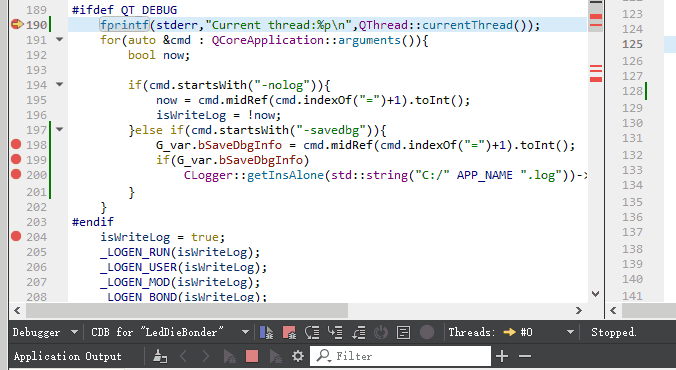Clear the Application Output pane
This screenshot has width=676, height=370.
click(x=160, y=356)
